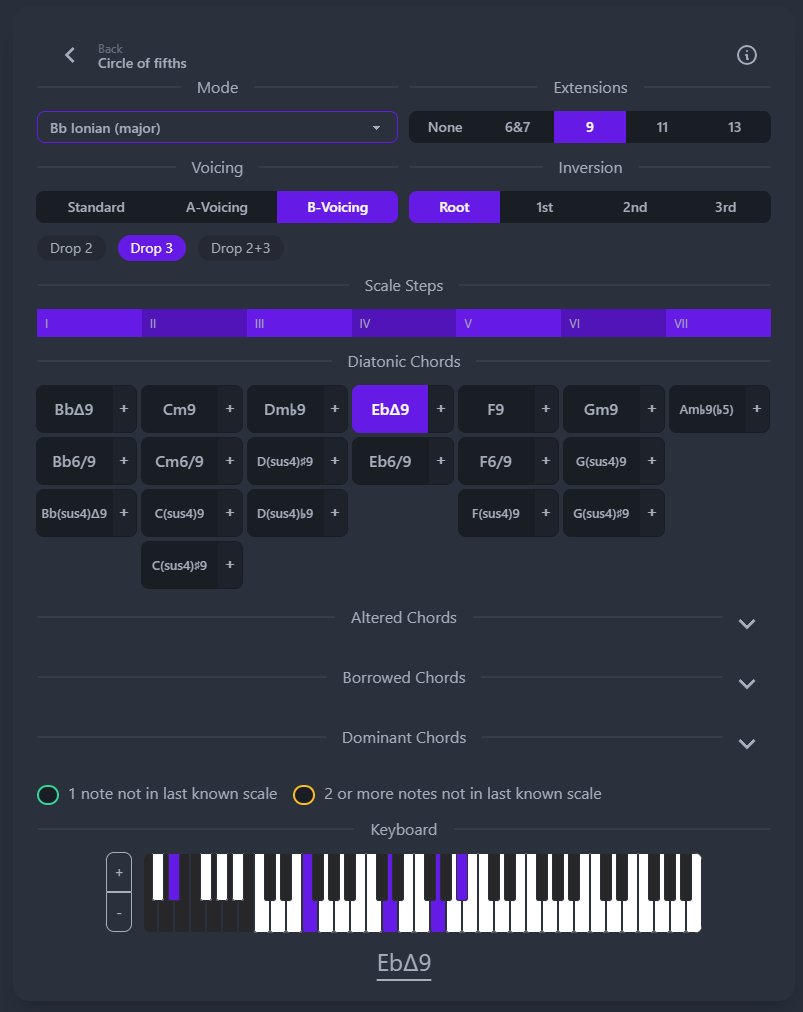
Task: Click the highlighted purple black key on the left of the keyboard
Action: pos(174,876)
